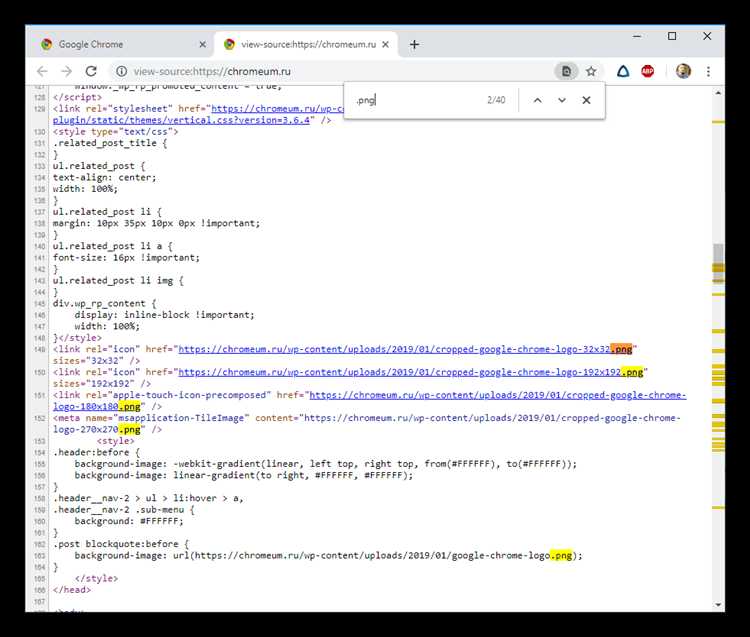Open the Chrome three-dot menu
Screen dimensions: 750x637
pyautogui.click(x=708, y=71)
